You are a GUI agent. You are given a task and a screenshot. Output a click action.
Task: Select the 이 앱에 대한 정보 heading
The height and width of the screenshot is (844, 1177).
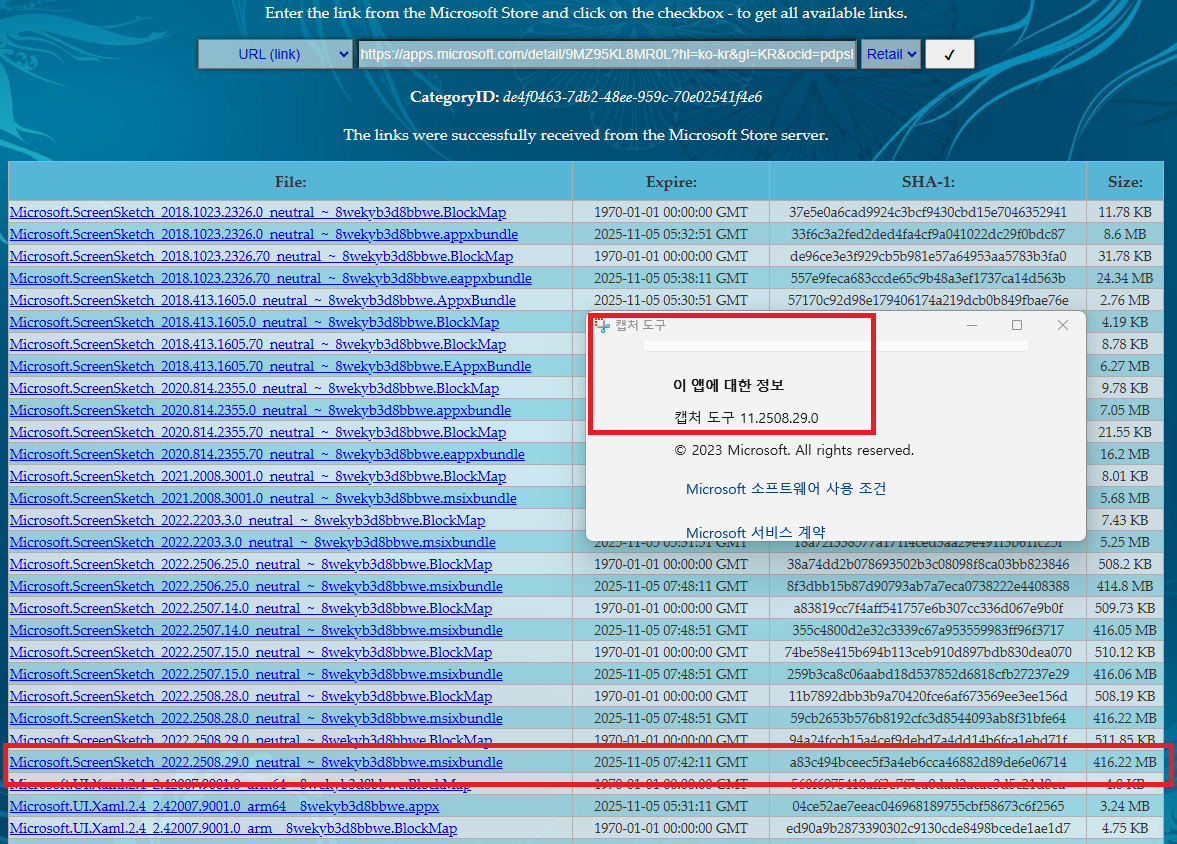tap(728, 385)
